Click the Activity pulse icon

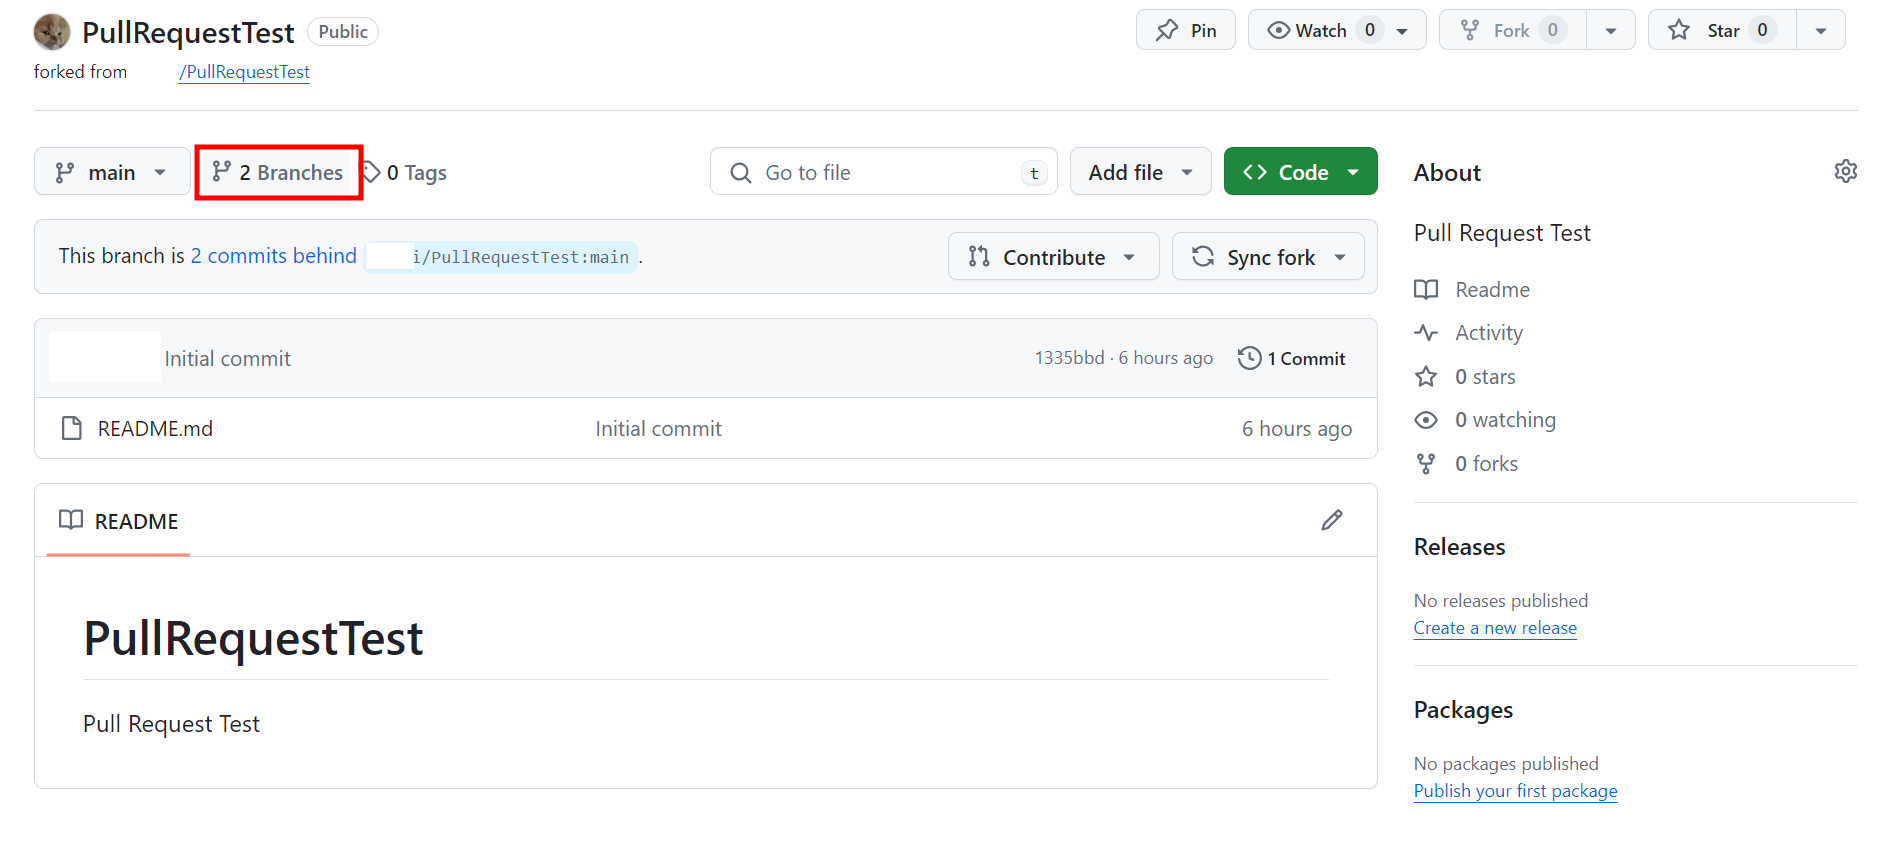pyautogui.click(x=1426, y=332)
